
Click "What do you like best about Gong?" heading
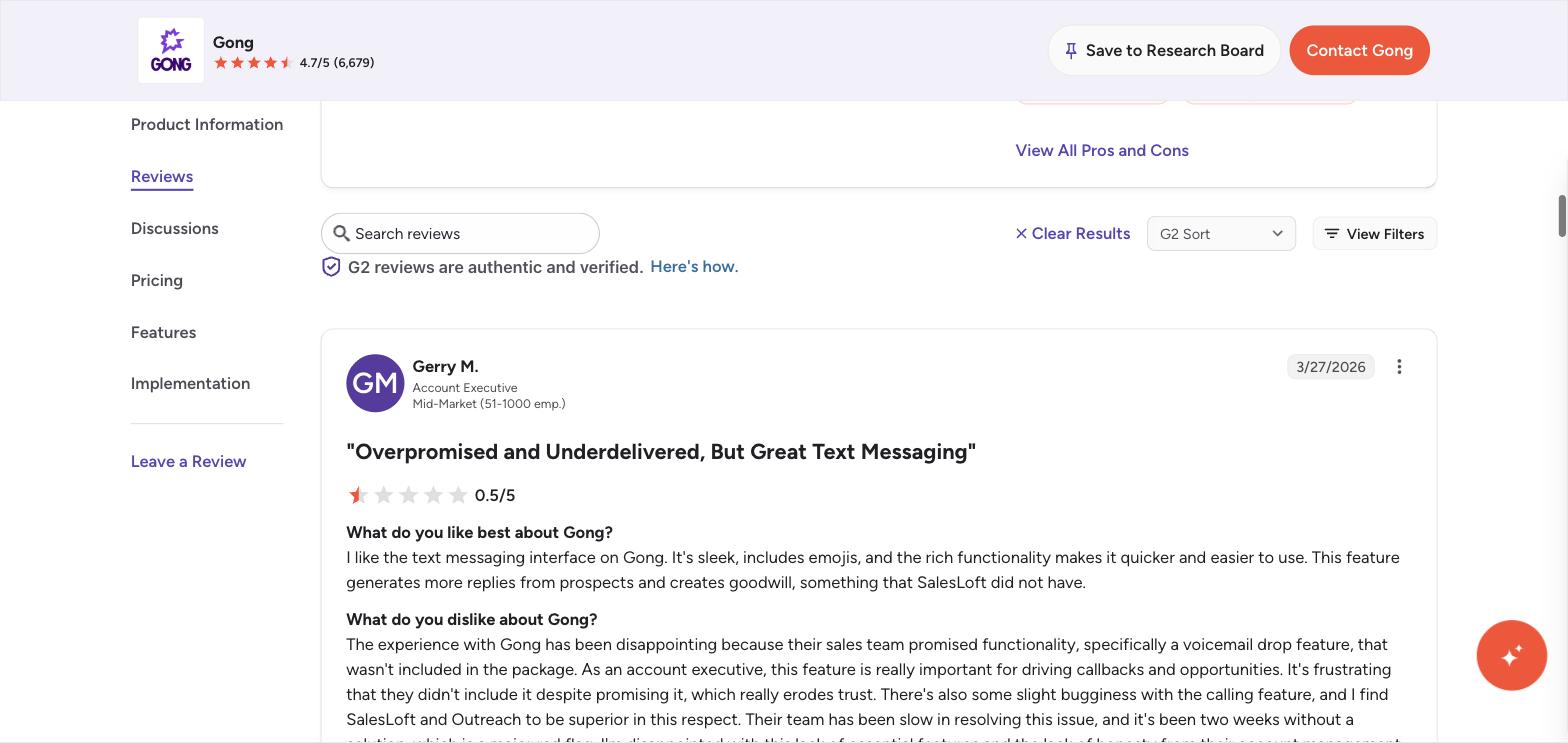[x=479, y=532]
